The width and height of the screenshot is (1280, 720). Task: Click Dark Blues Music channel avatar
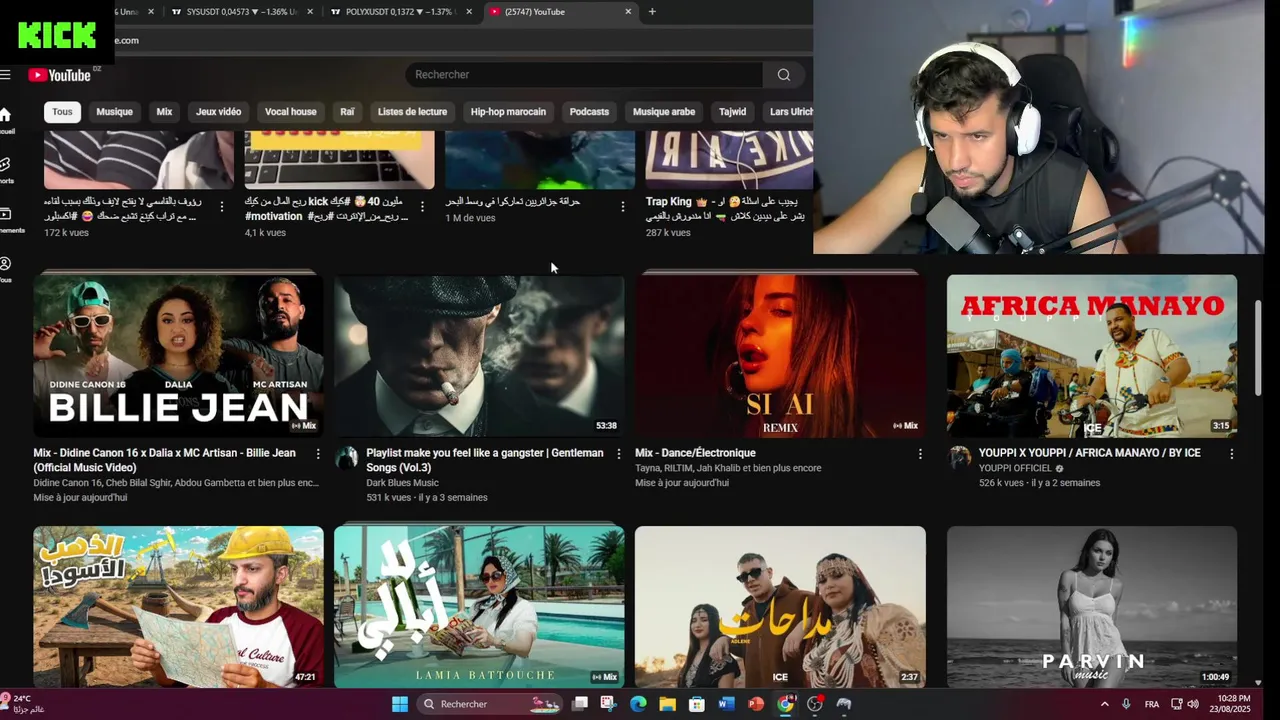click(x=346, y=458)
